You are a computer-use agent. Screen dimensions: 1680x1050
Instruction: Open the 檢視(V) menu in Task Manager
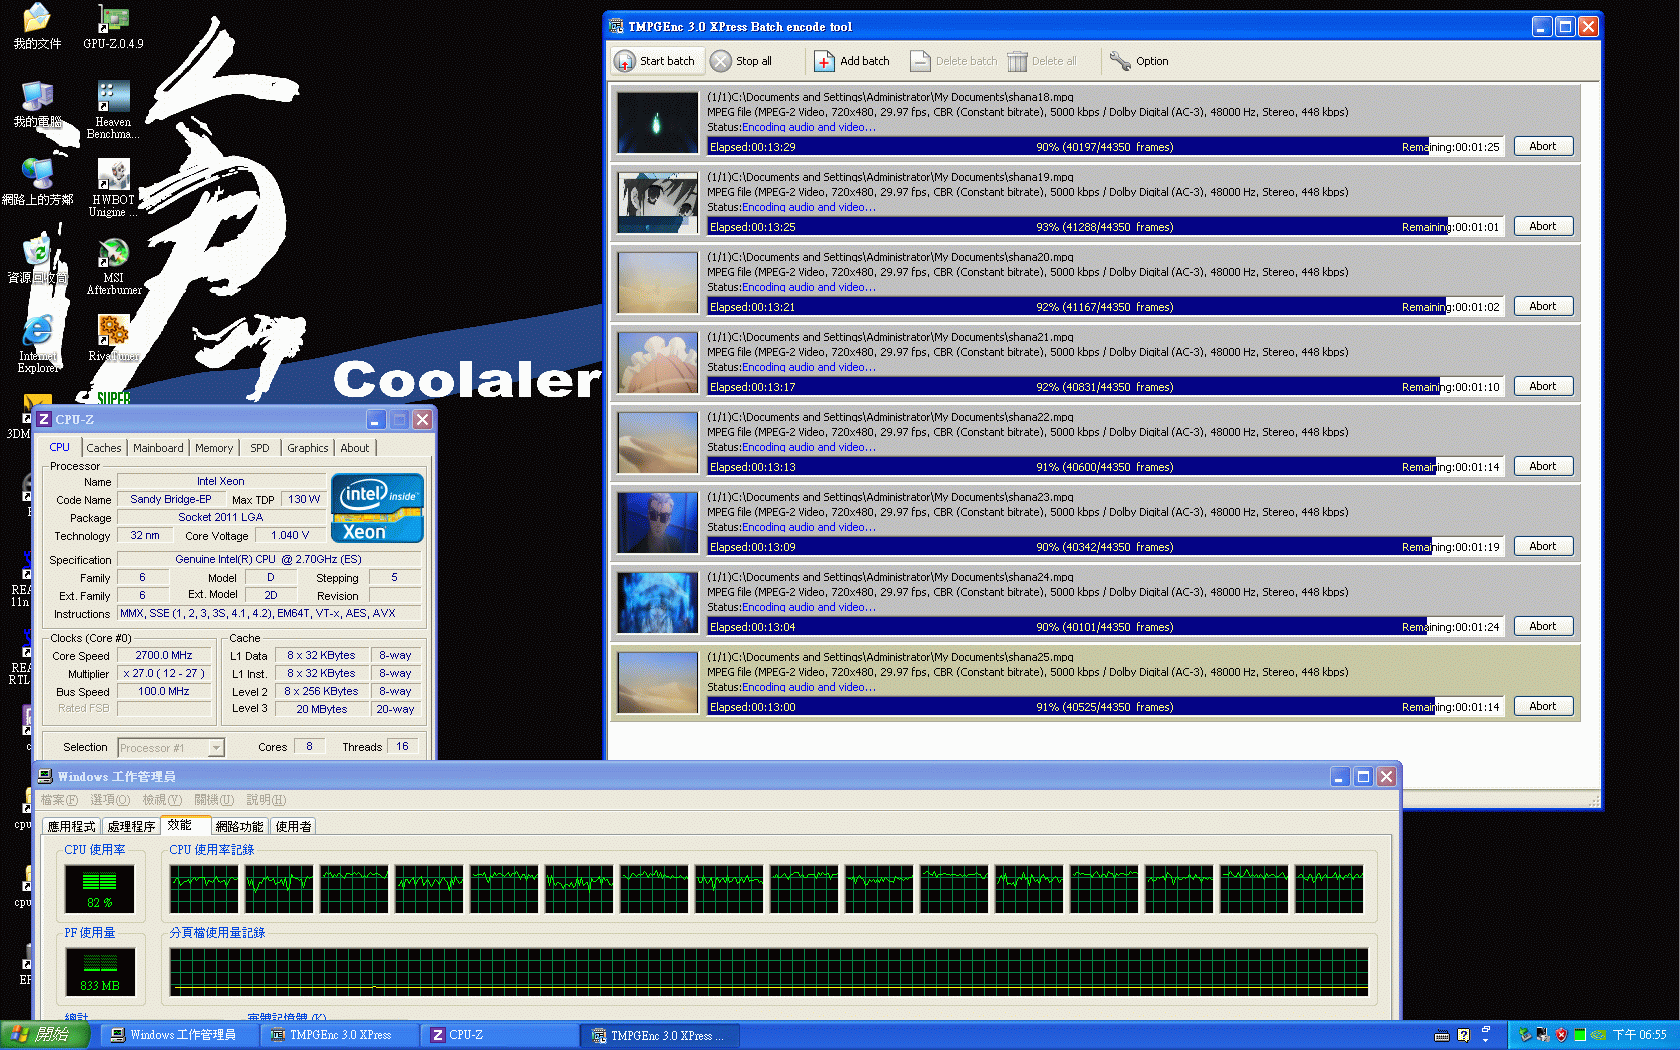162,800
